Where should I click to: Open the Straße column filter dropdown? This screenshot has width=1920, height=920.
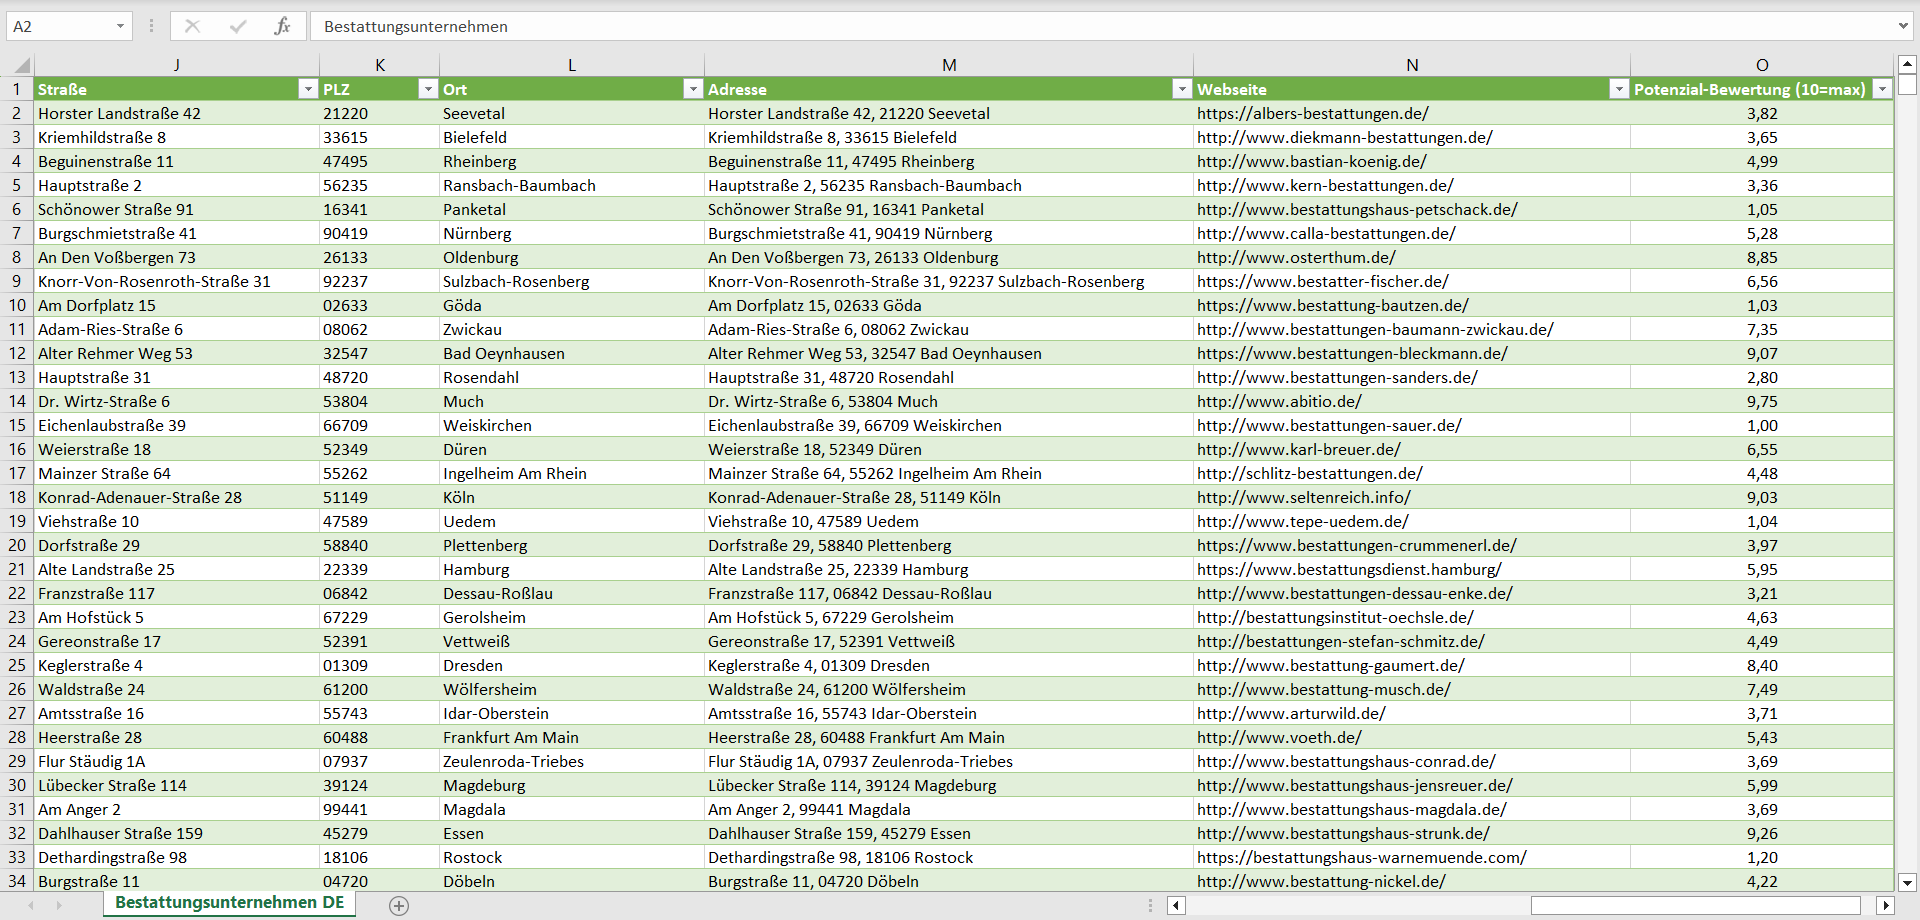pyautogui.click(x=308, y=89)
